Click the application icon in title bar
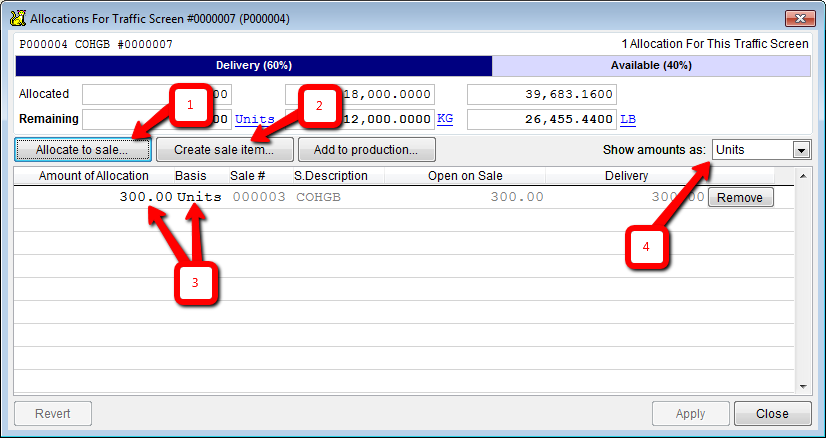 click(x=18, y=18)
